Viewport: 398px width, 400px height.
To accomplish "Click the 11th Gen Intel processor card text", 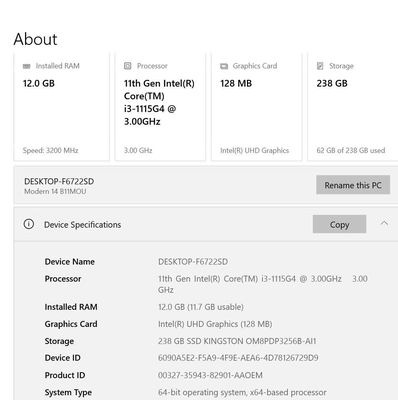I will [159, 102].
